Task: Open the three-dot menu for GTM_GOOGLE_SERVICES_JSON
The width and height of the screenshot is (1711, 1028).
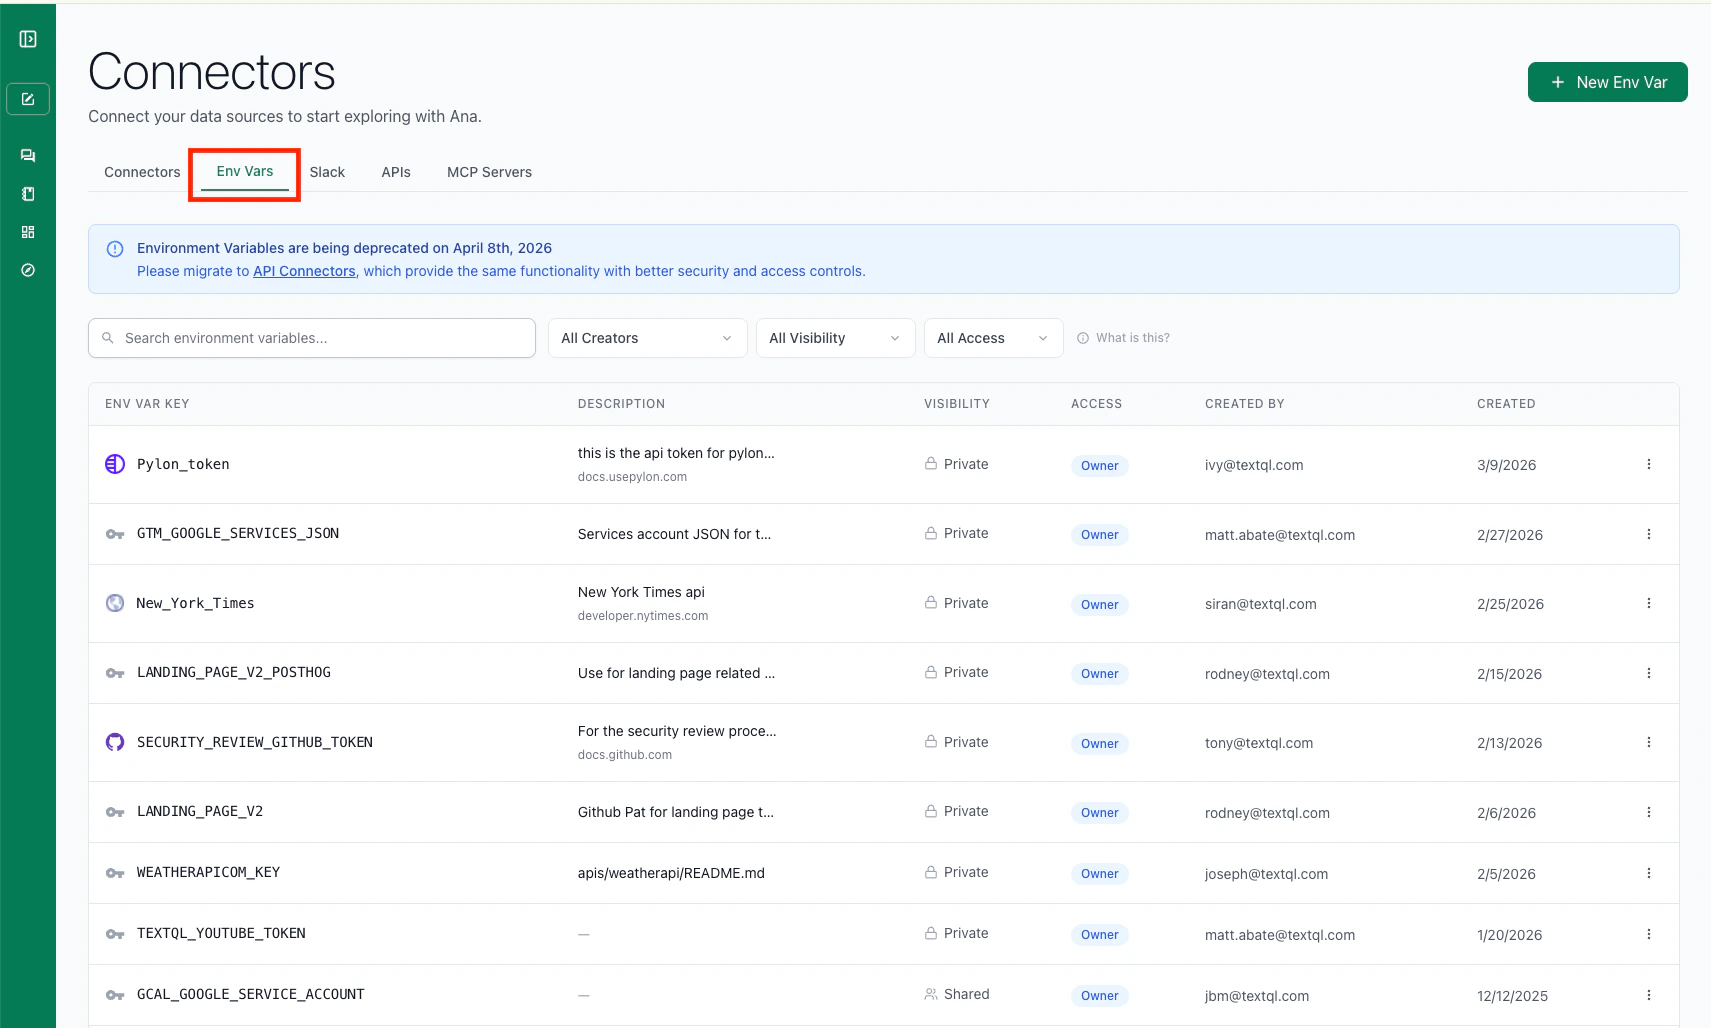Action: 1649,534
